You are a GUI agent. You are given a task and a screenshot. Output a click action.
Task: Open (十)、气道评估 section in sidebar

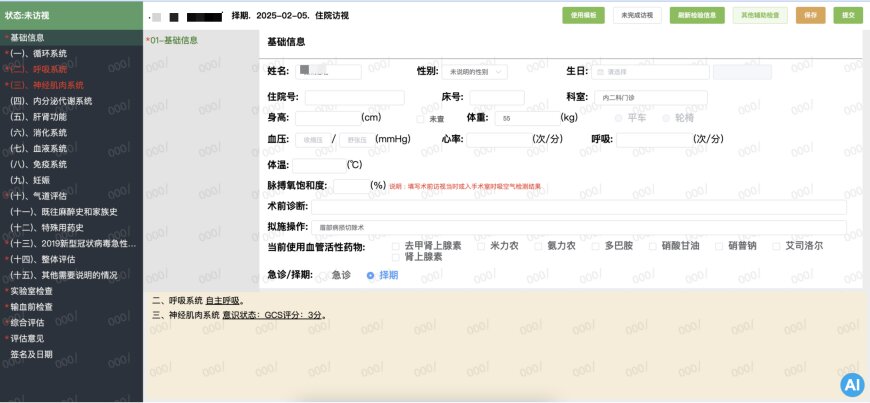(x=38, y=196)
